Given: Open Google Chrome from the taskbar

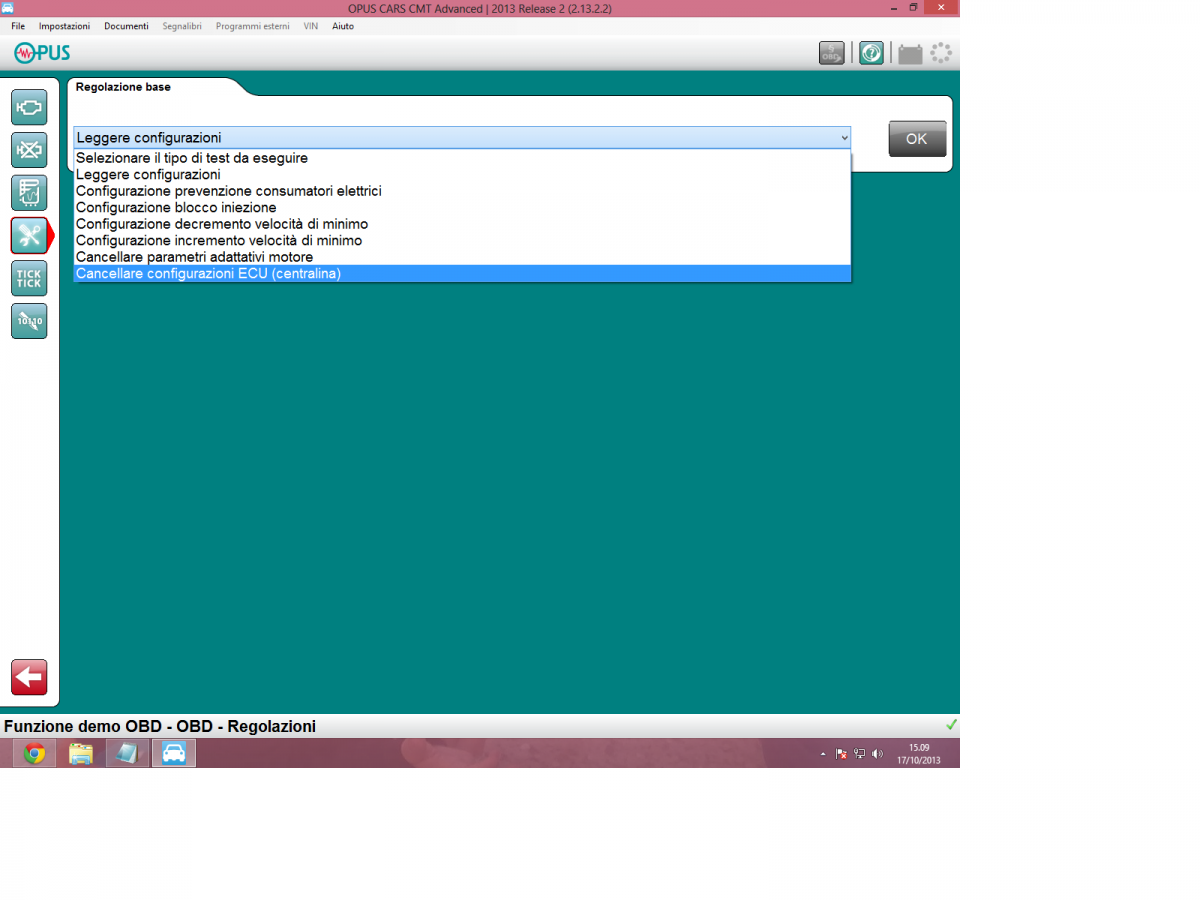Looking at the screenshot, I should 35,754.
